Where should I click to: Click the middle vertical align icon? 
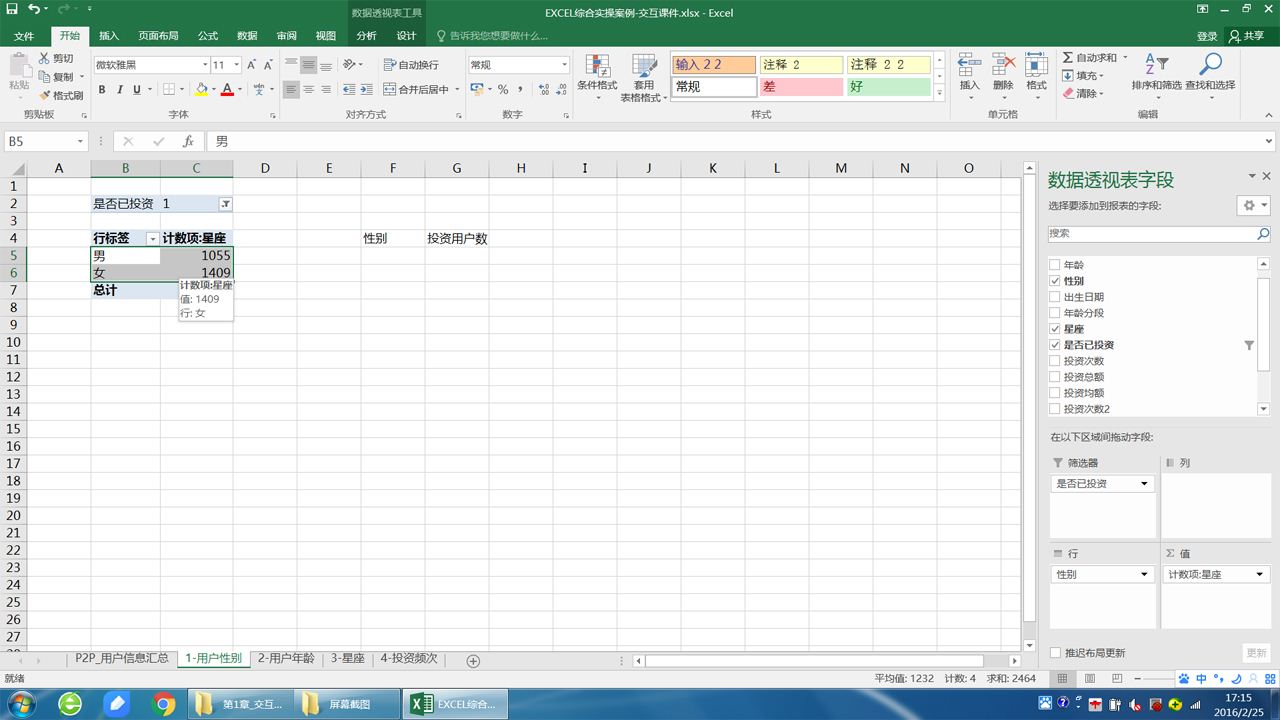[x=309, y=65]
